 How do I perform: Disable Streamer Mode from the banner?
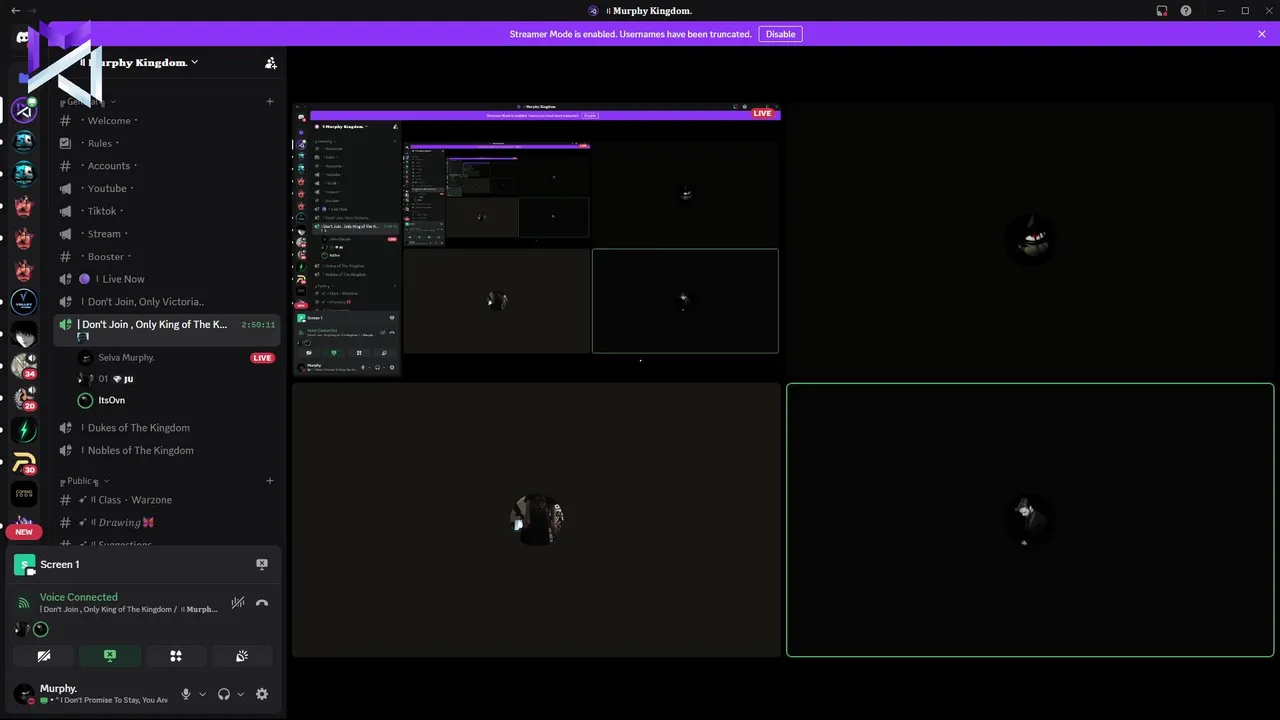click(x=780, y=34)
